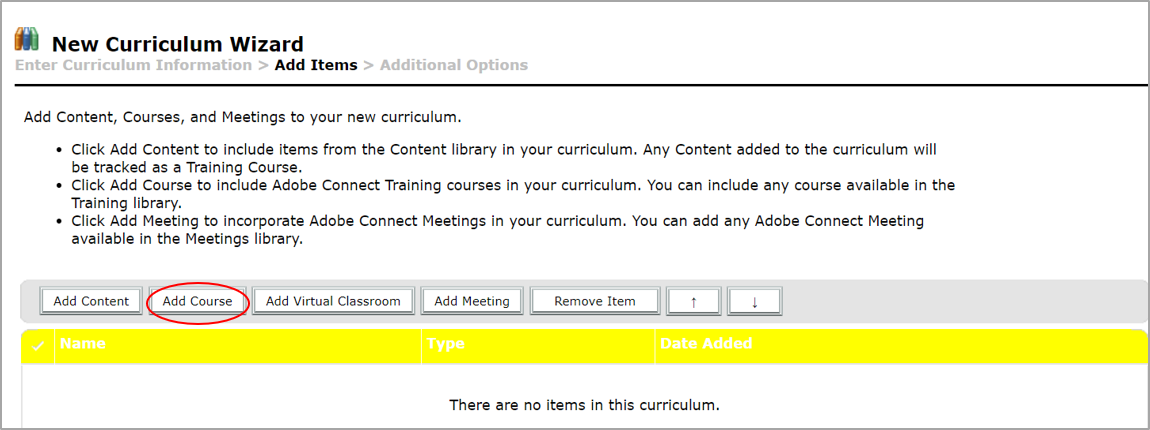
Task: Sort by the Type column header
Action: [x=445, y=344]
